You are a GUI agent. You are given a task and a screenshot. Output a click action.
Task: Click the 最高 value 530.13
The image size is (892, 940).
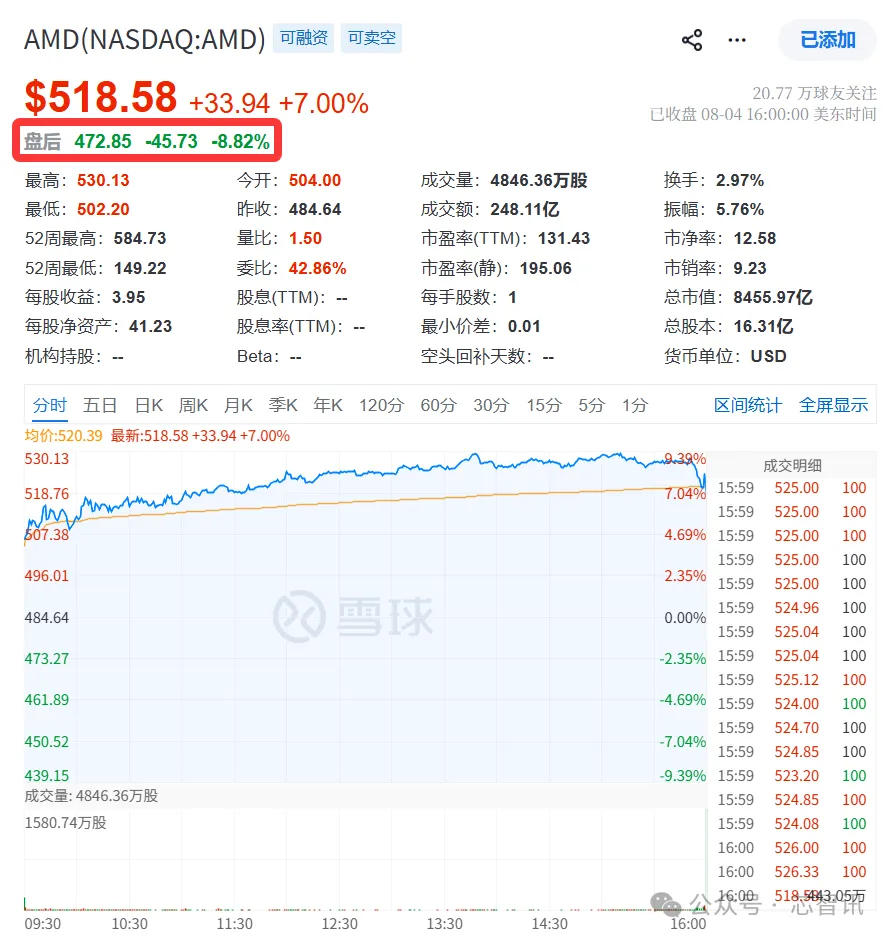[x=103, y=180]
